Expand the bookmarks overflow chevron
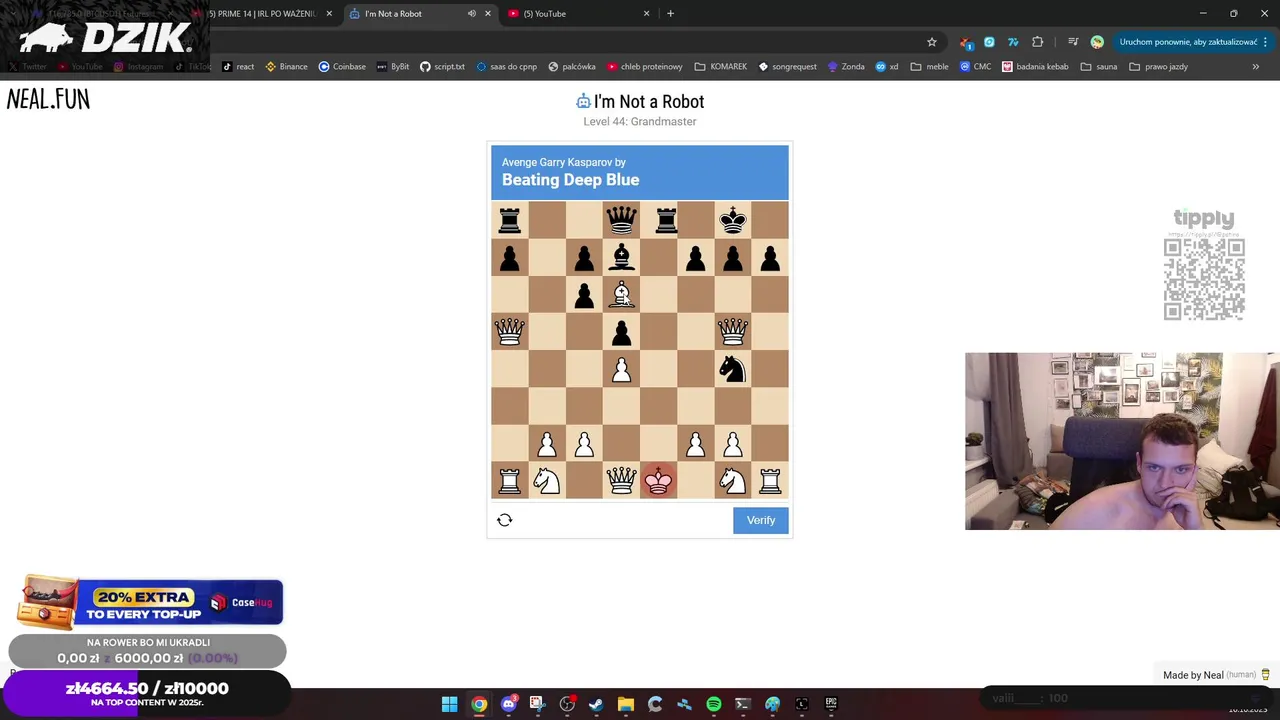The image size is (1280, 720). [x=1256, y=67]
